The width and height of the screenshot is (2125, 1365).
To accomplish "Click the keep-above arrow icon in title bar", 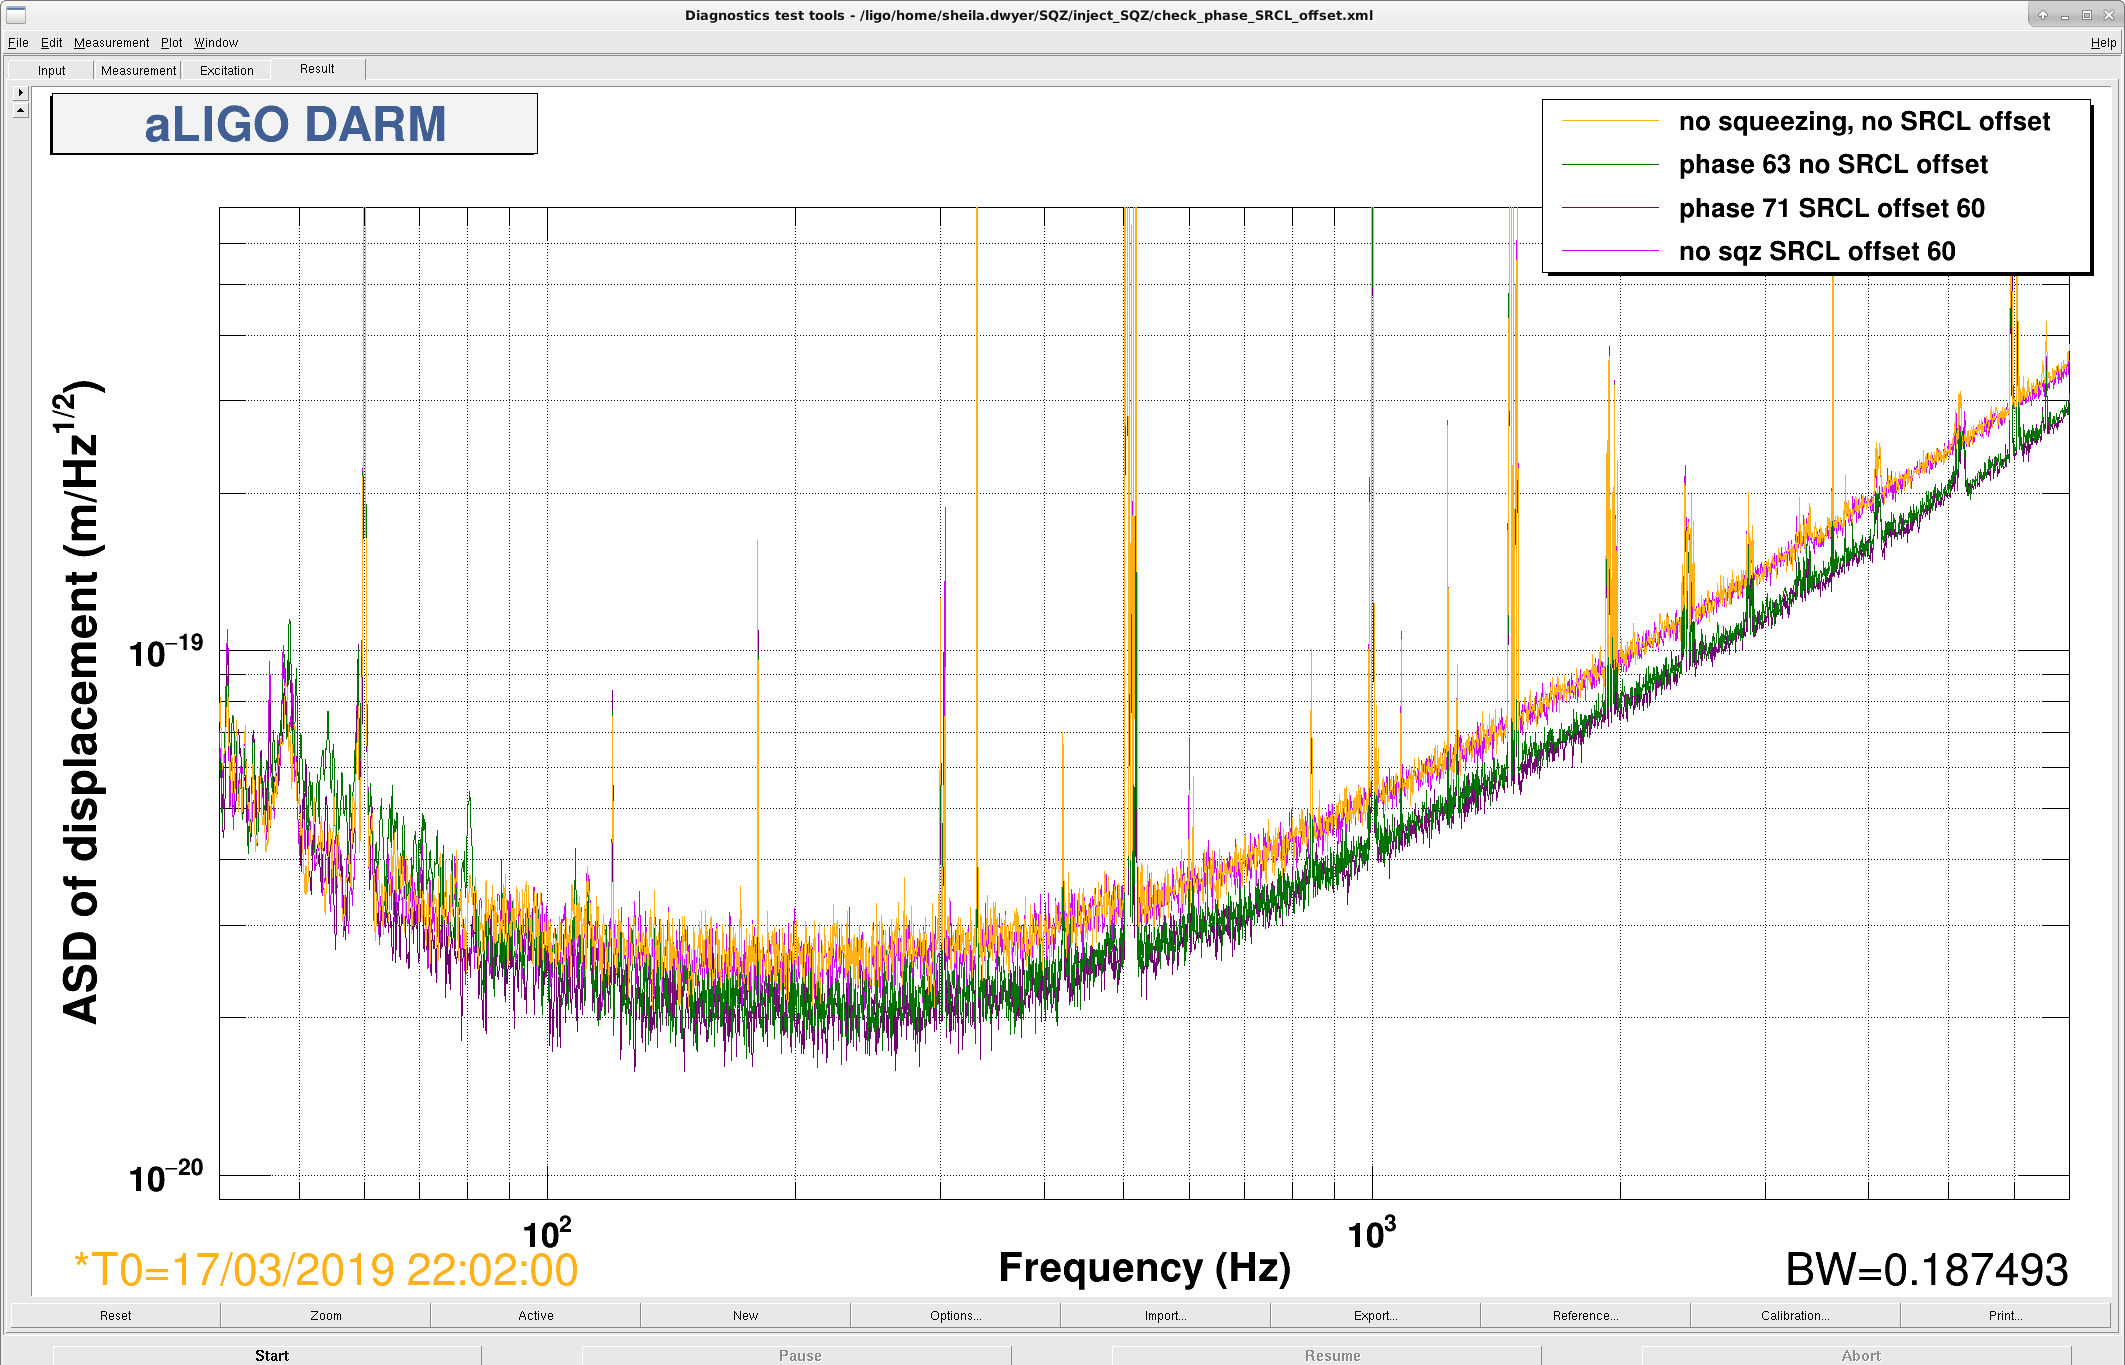I will pyautogui.click(x=2043, y=15).
